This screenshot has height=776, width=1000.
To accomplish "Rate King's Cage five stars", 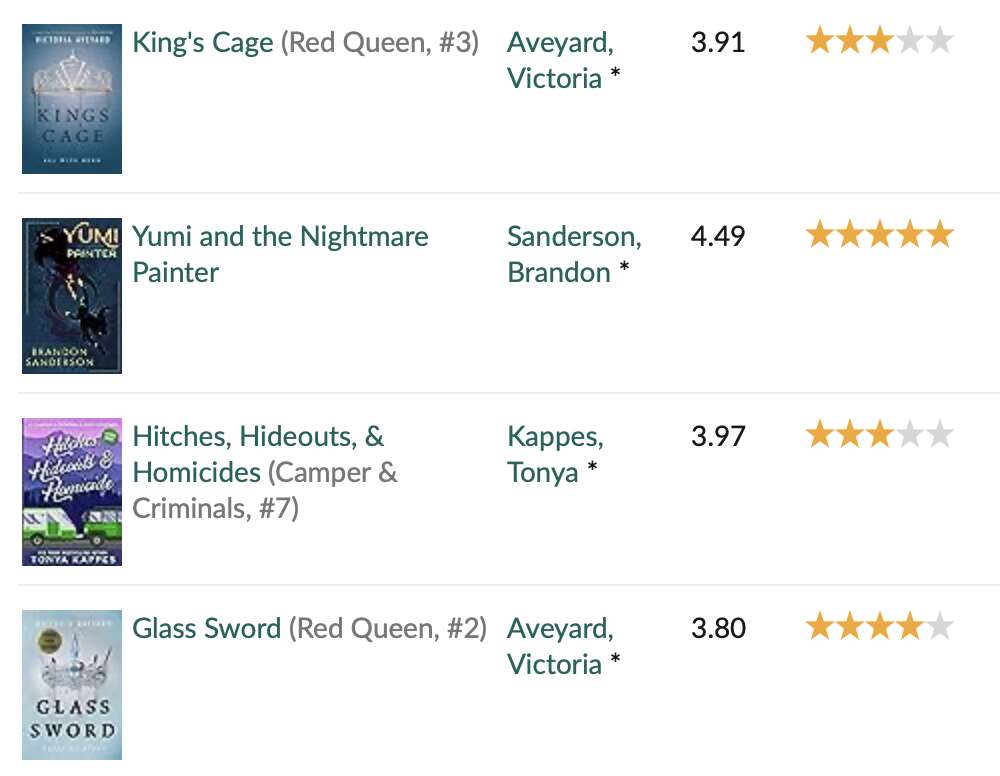I will click(x=940, y=41).
